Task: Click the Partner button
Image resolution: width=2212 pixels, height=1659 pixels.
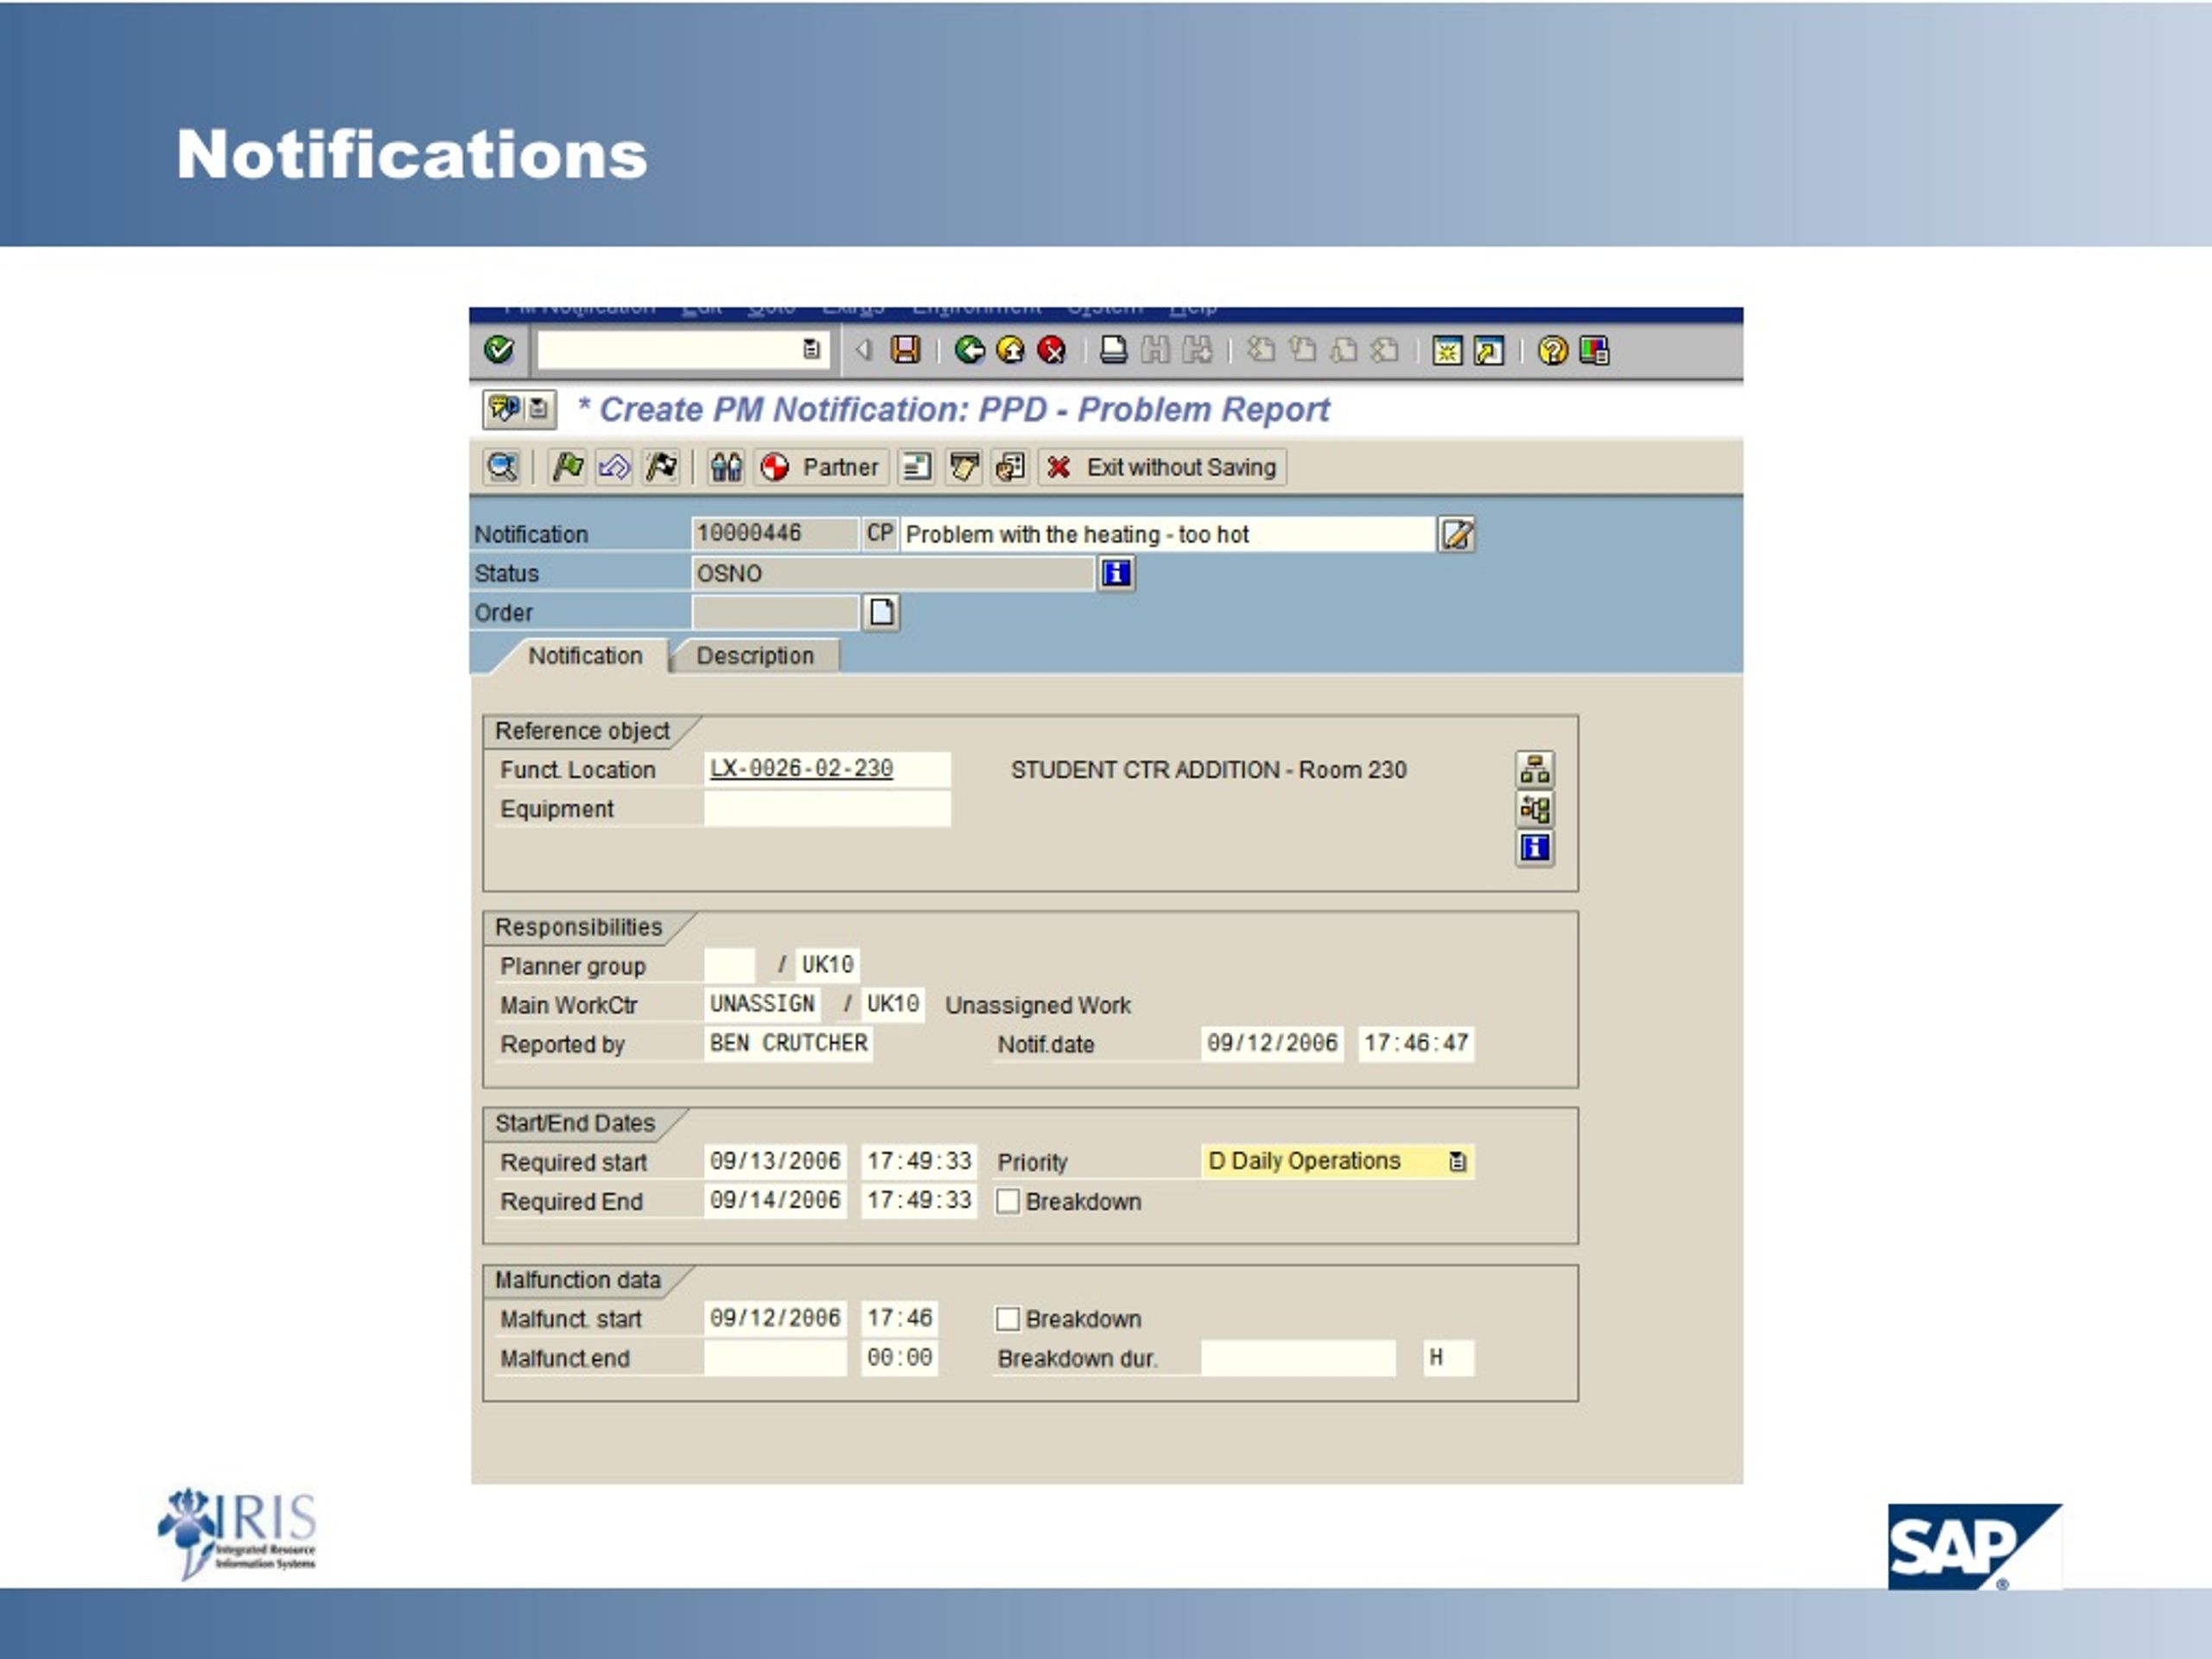Action: tap(821, 467)
